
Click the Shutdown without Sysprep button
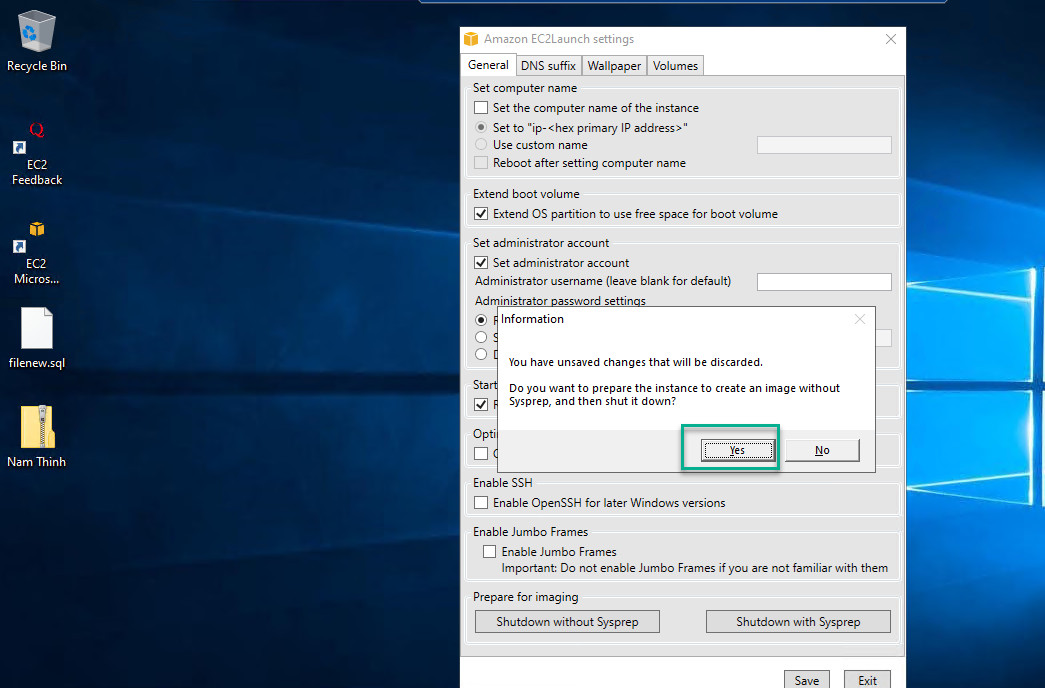567,621
